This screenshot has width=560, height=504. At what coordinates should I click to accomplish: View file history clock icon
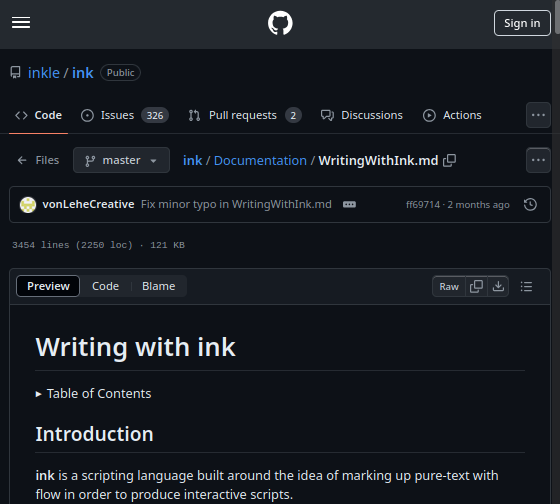530,205
